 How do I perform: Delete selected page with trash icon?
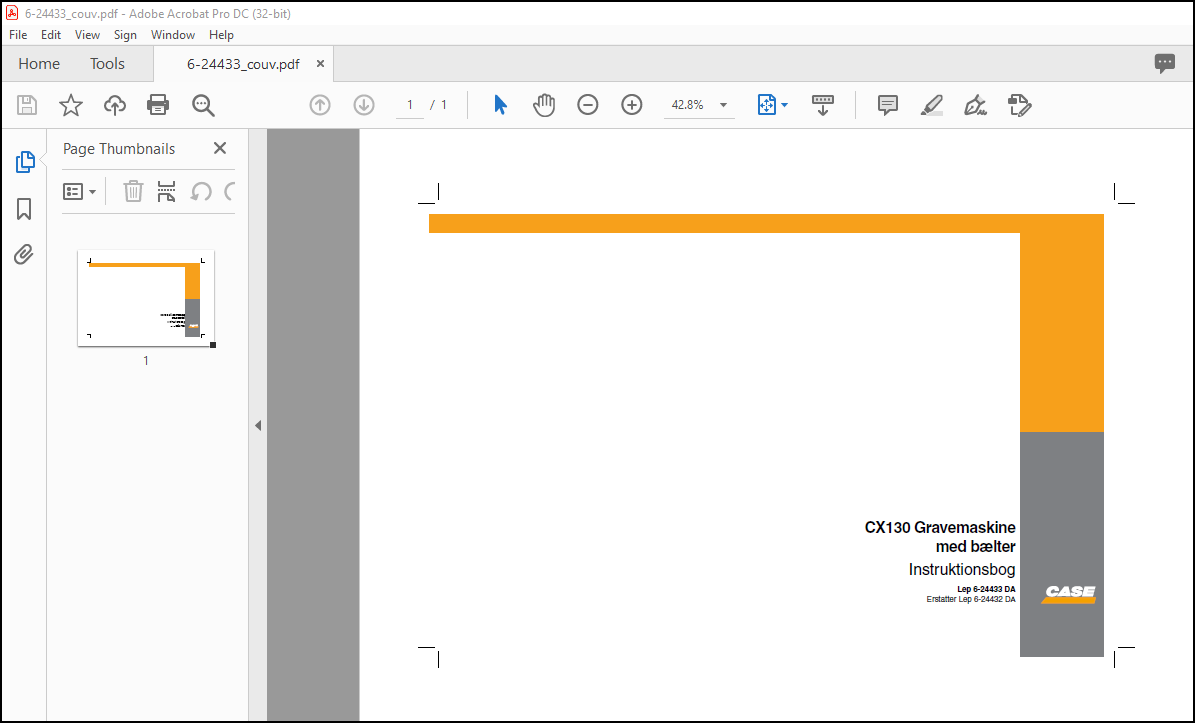click(133, 191)
